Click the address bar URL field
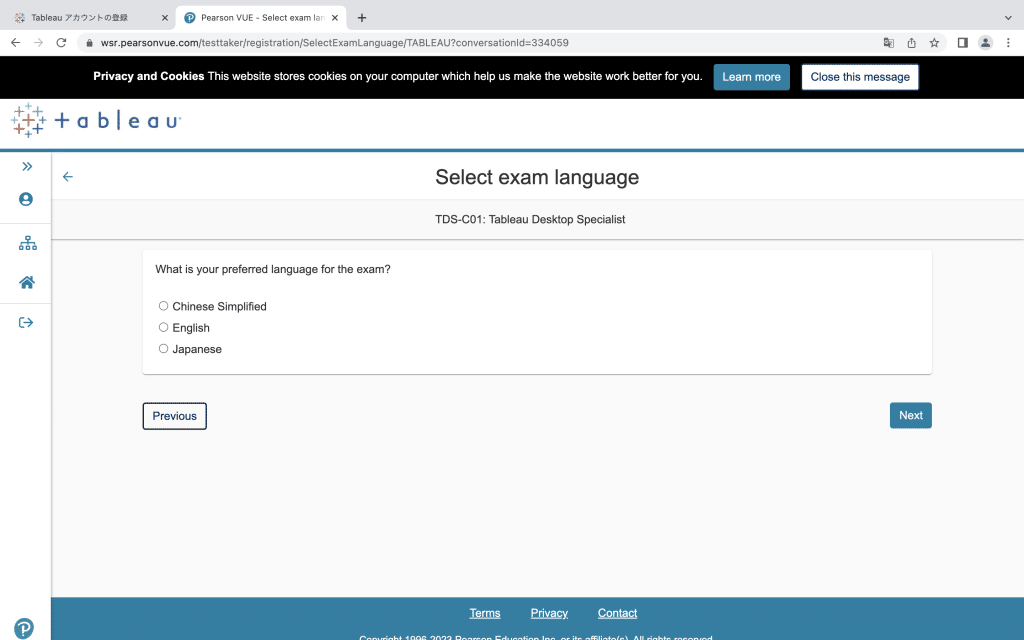 pos(480,42)
